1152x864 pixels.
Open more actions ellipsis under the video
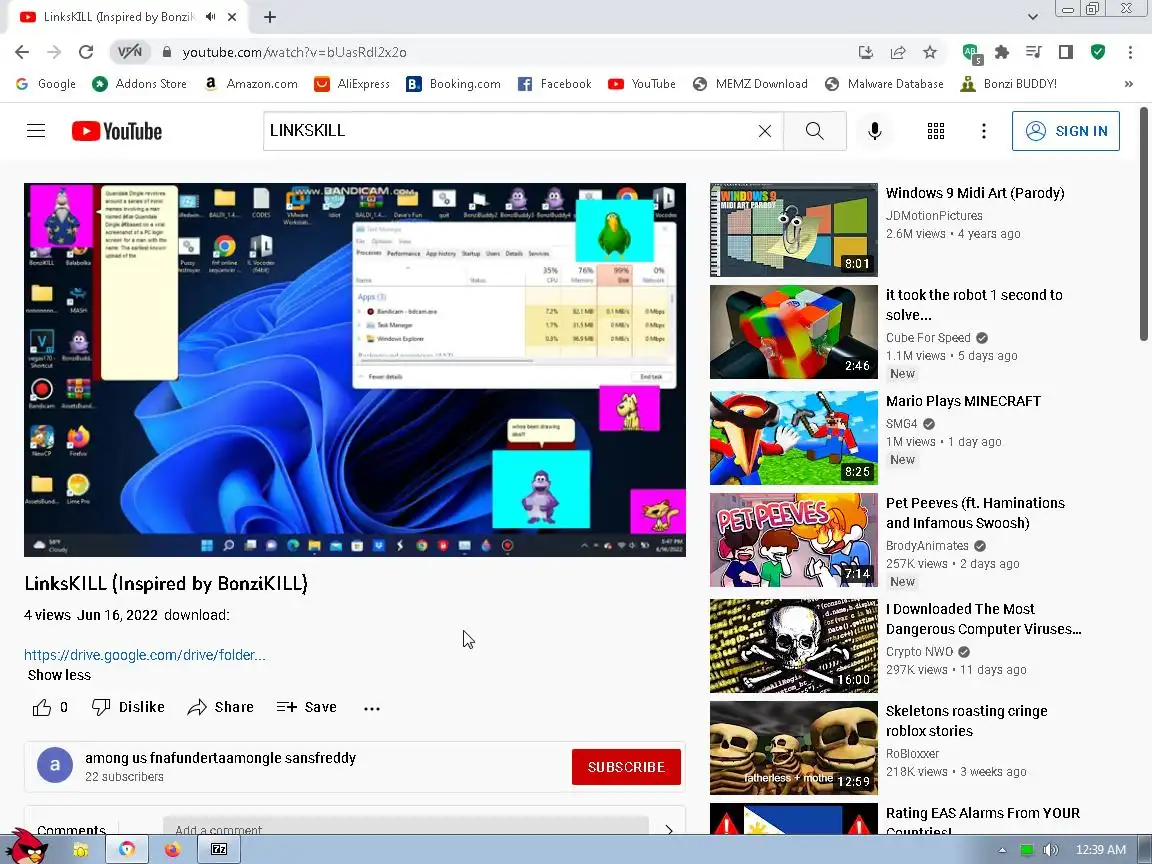pyautogui.click(x=372, y=708)
